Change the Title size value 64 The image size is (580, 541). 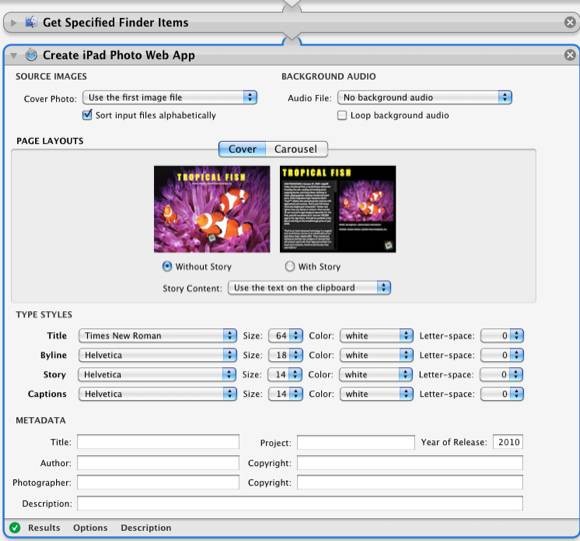[286, 335]
